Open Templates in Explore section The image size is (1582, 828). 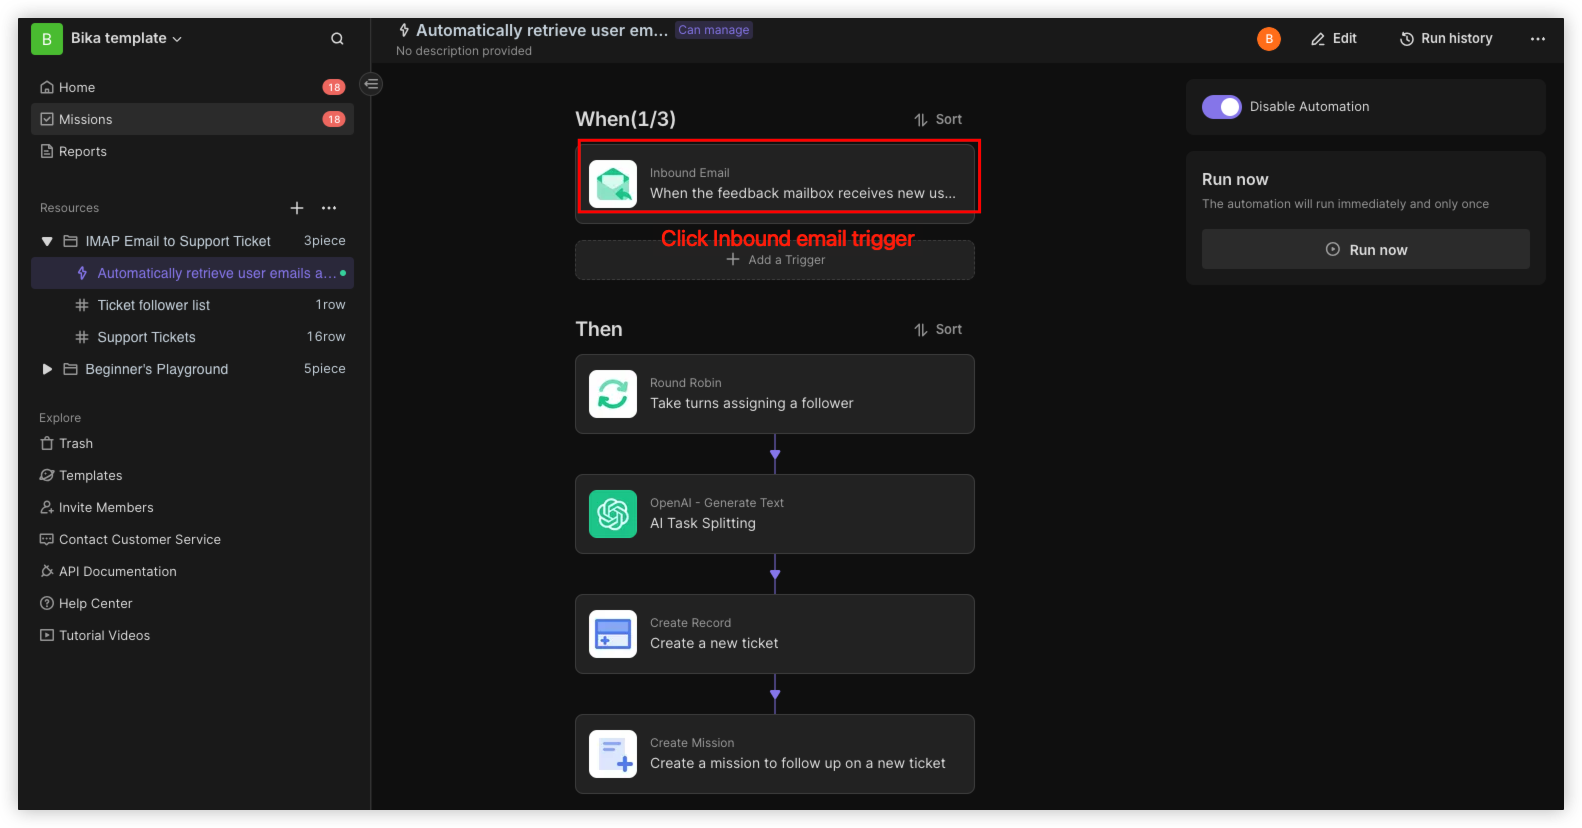click(x=81, y=475)
